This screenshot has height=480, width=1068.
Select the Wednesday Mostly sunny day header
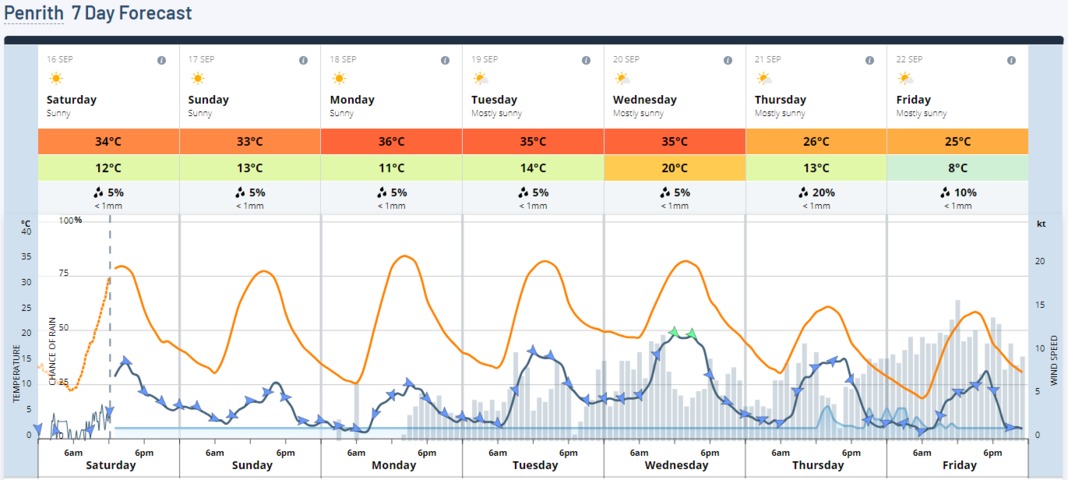[674, 87]
